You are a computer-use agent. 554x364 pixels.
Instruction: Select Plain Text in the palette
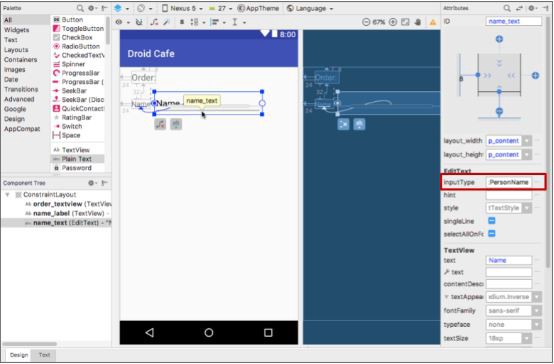(x=77, y=159)
